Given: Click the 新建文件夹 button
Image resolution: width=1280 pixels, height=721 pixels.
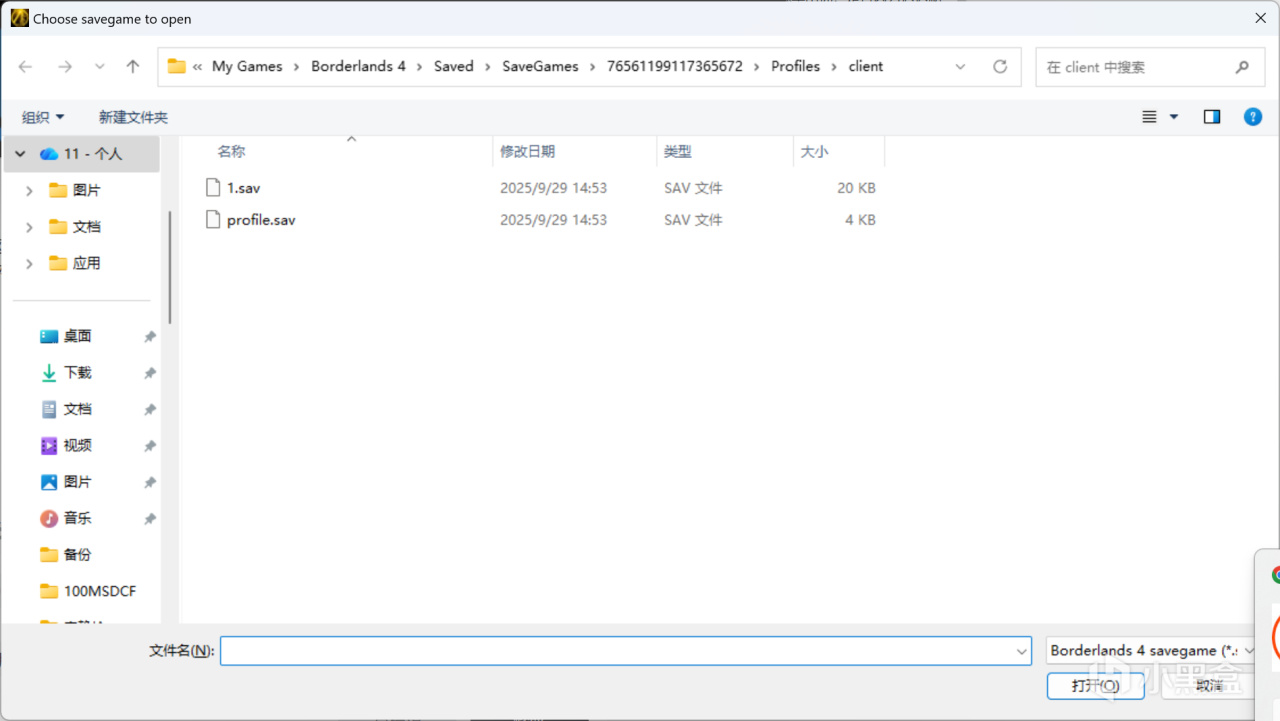Looking at the screenshot, I should click(x=133, y=117).
